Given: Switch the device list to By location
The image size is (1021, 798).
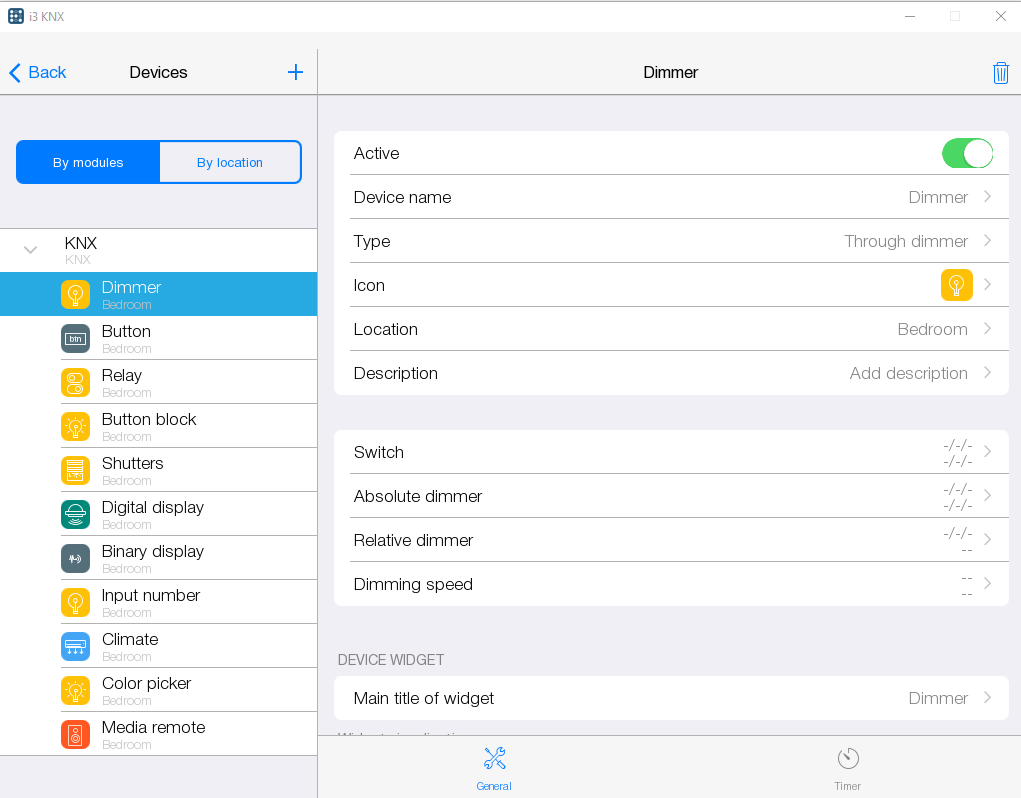Looking at the screenshot, I should click(230, 162).
